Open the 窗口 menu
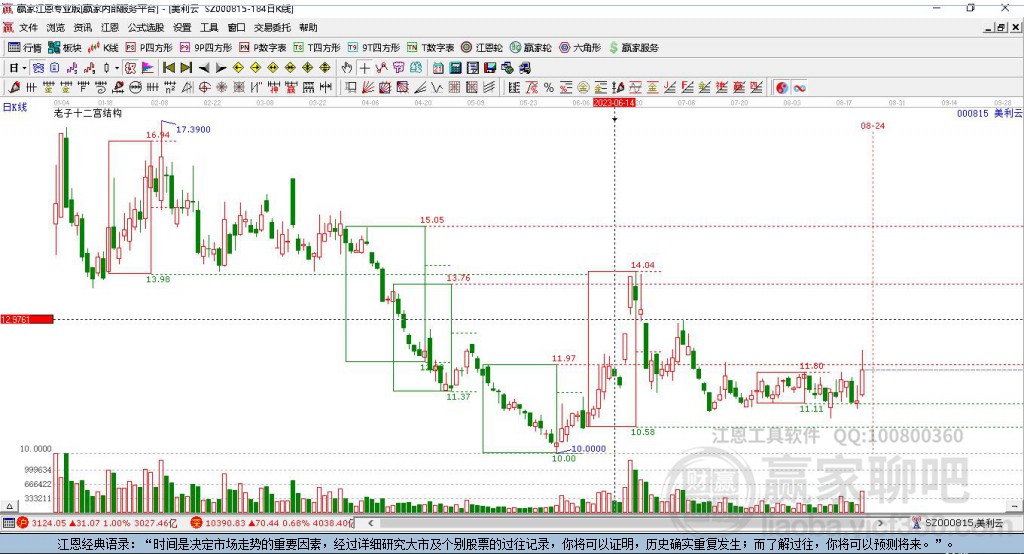This screenshot has height=554, width=1024. pos(236,27)
